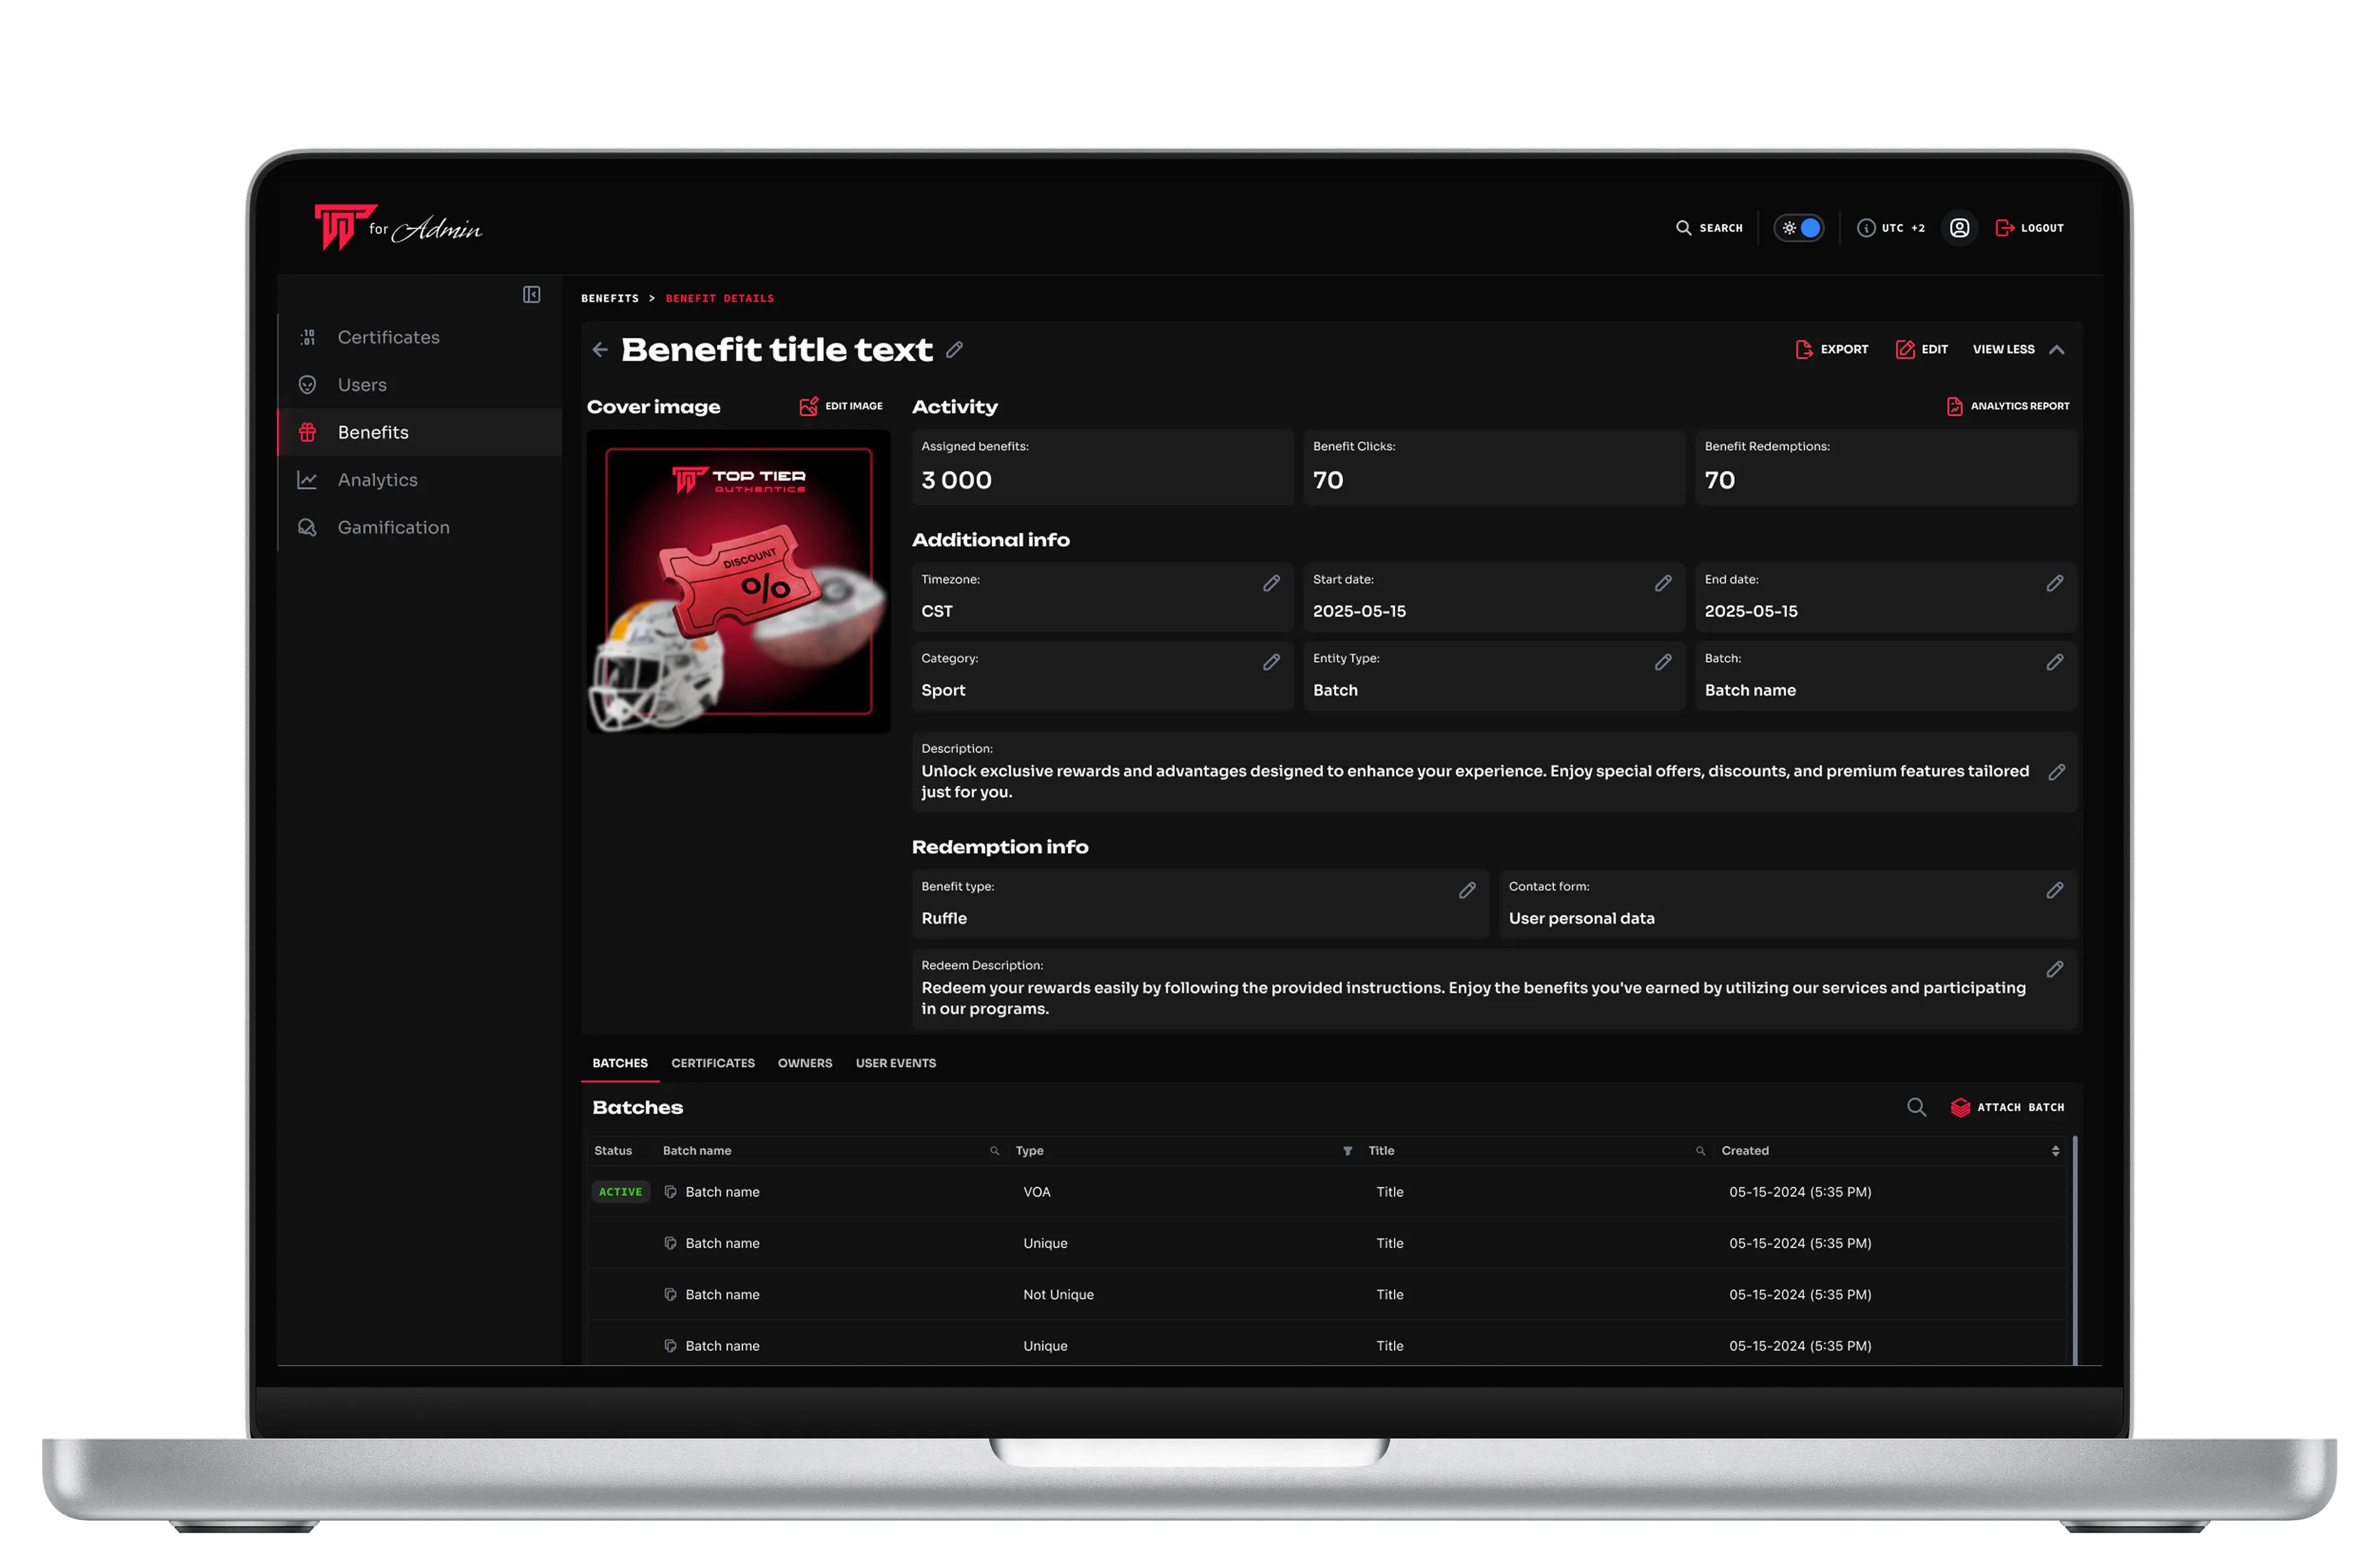
Task: Click the Export button
Action: click(1832, 349)
